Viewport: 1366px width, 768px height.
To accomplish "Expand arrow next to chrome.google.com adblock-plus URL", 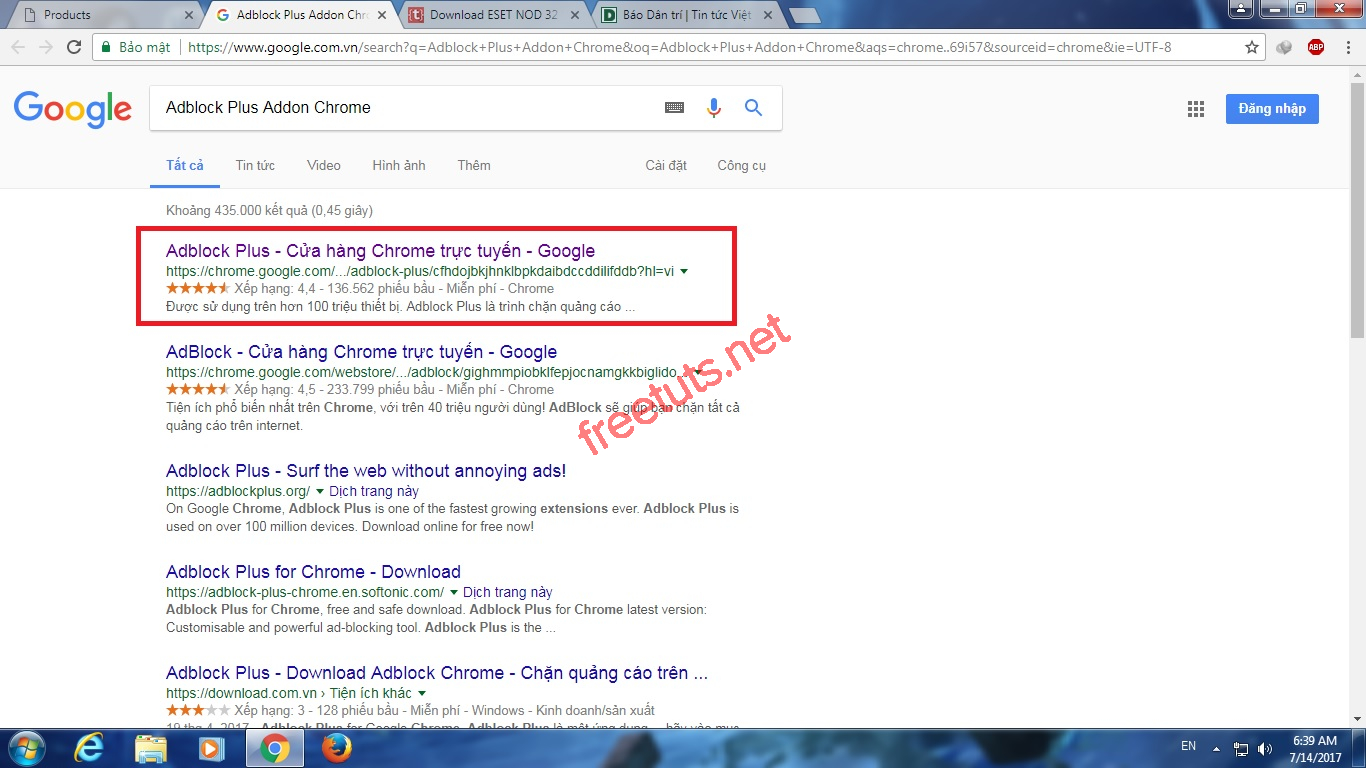I will (x=684, y=271).
